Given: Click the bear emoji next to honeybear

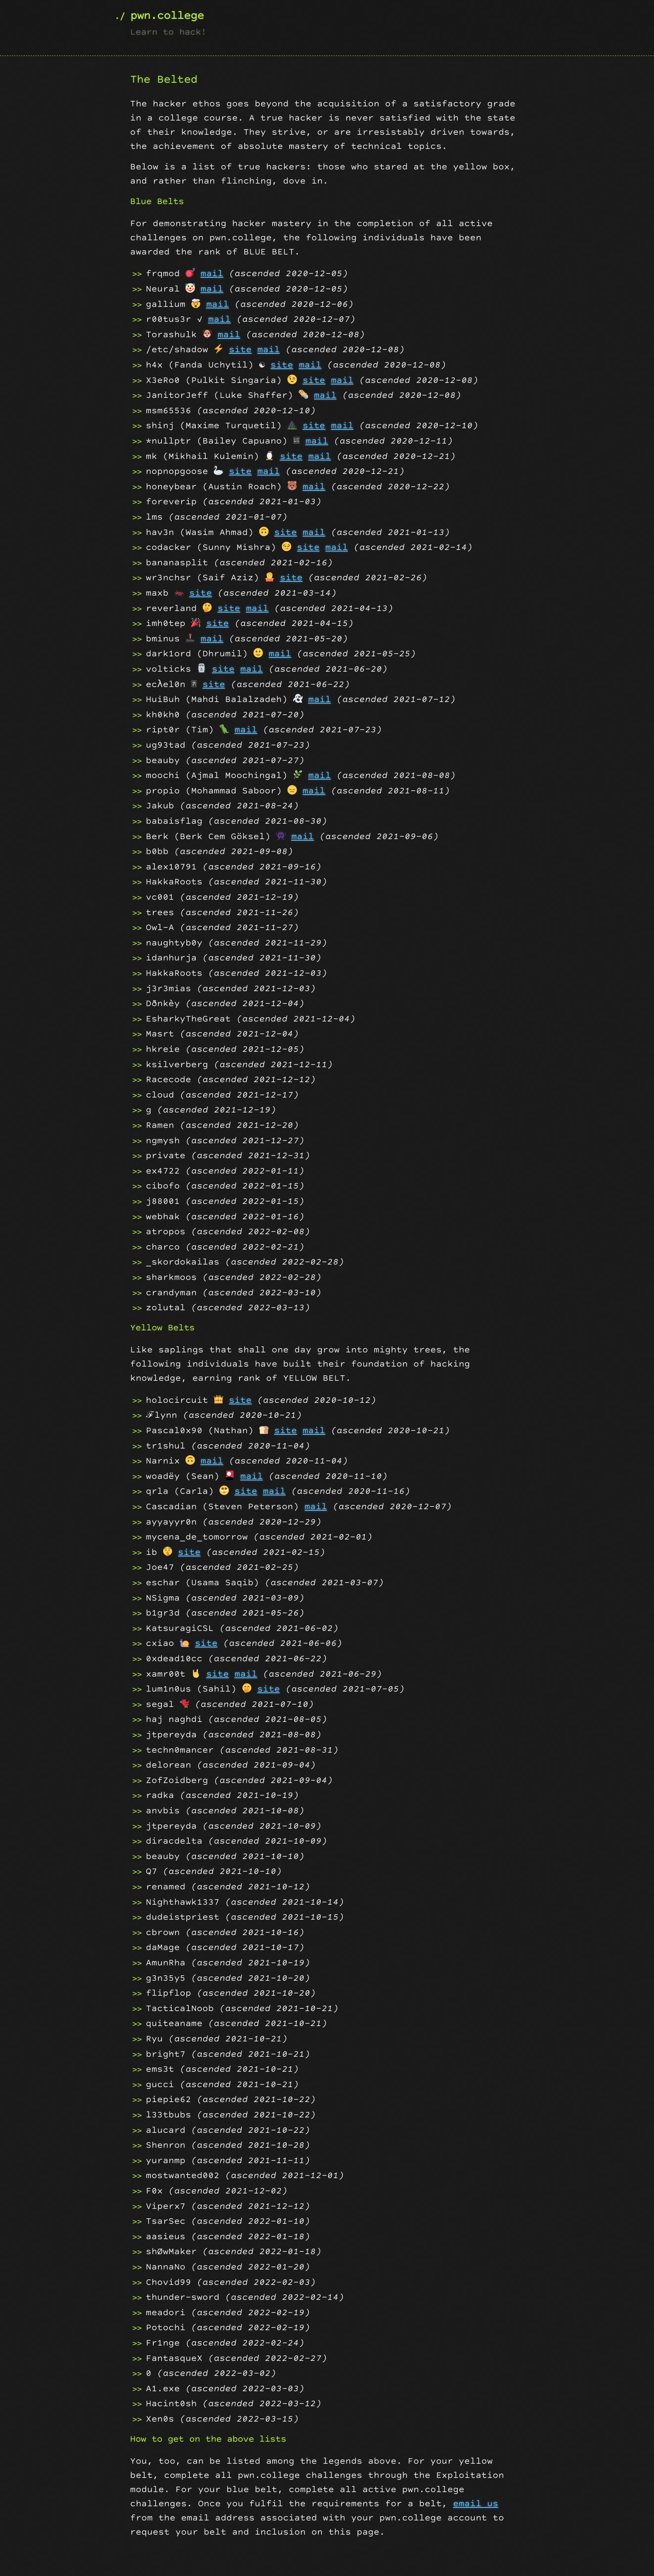Looking at the screenshot, I should [x=292, y=487].
